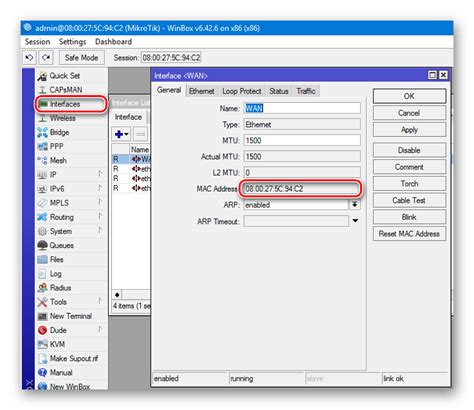Open the Session menu
The width and height of the screenshot is (474, 410).
pos(37,42)
